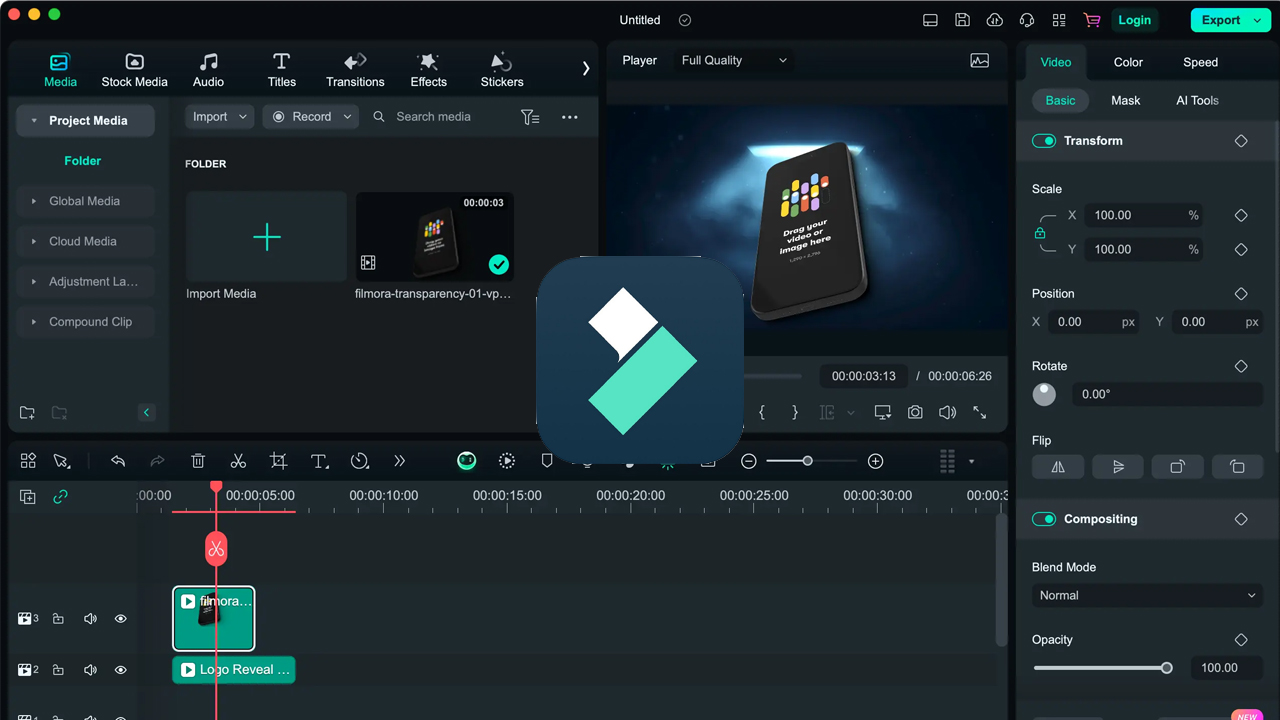The image size is (1280, 720).
Task: Click the undo arrow in timeline toolbar
Action: 118,461
